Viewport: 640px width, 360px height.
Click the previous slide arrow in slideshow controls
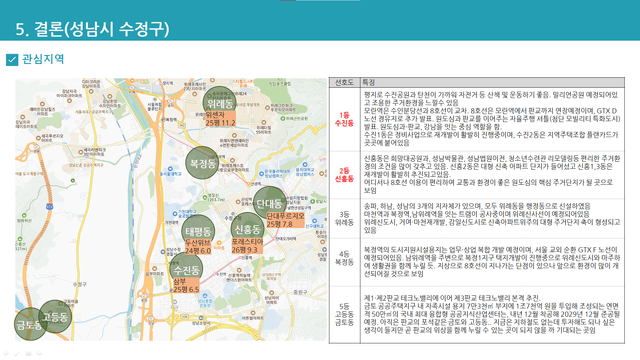click(6, 353)
